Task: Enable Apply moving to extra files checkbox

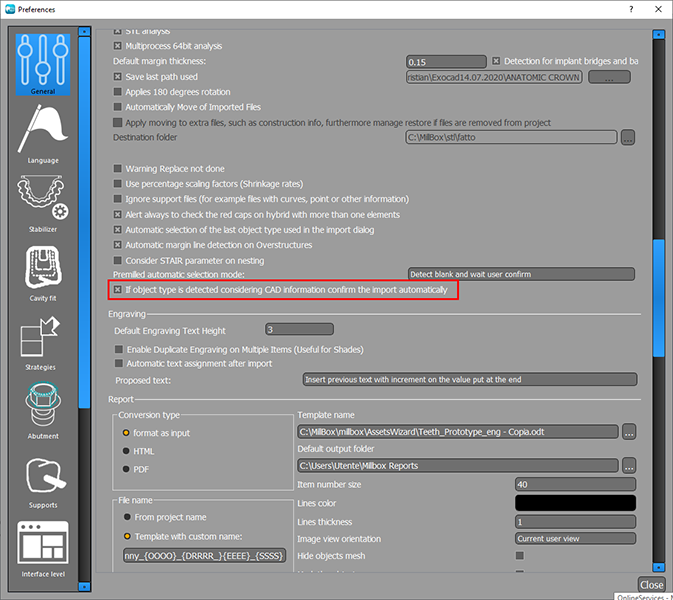Action: (117, 122)
